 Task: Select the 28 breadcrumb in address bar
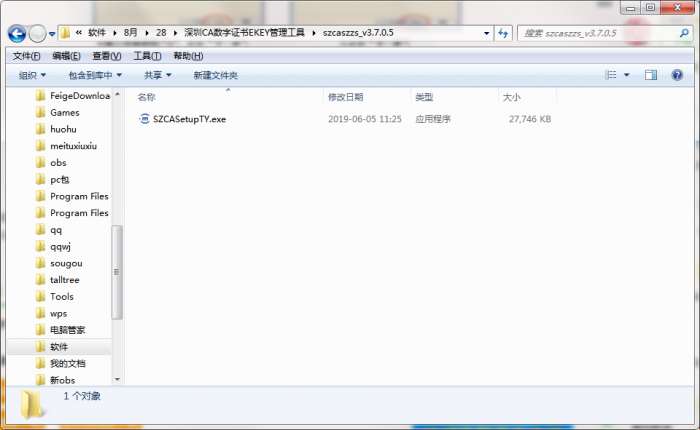click(x=161, y=33)
